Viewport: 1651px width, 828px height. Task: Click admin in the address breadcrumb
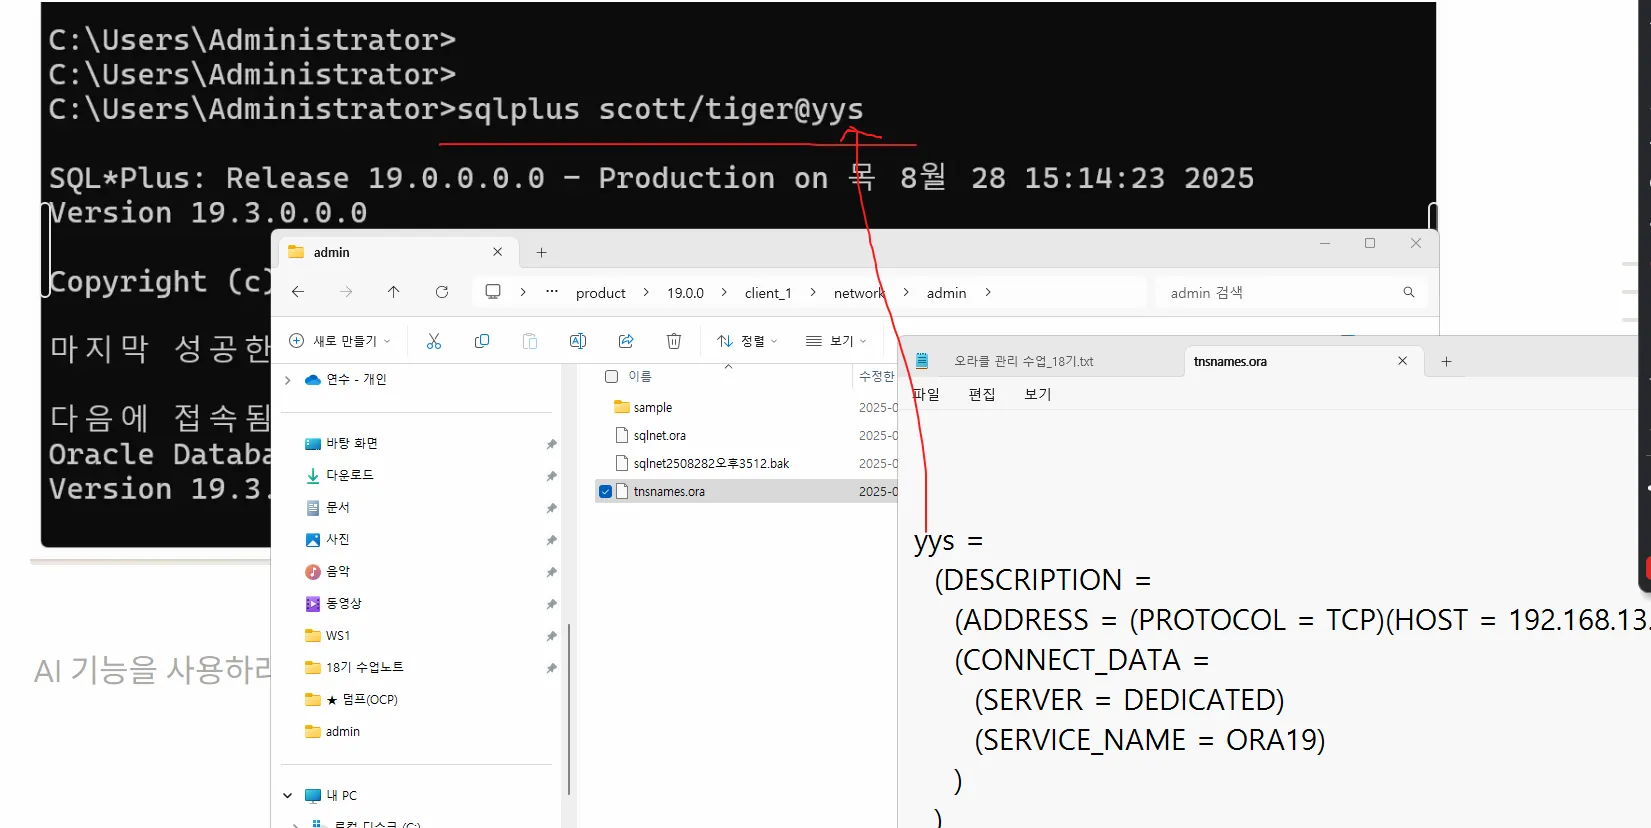click(x=946, y=293)
